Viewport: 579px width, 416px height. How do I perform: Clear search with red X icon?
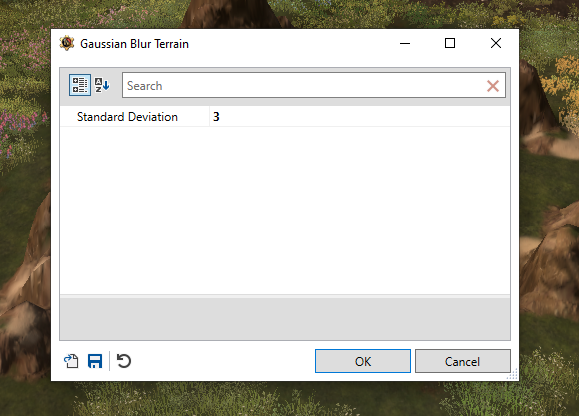pyautogui.click(x=493, y=86)
